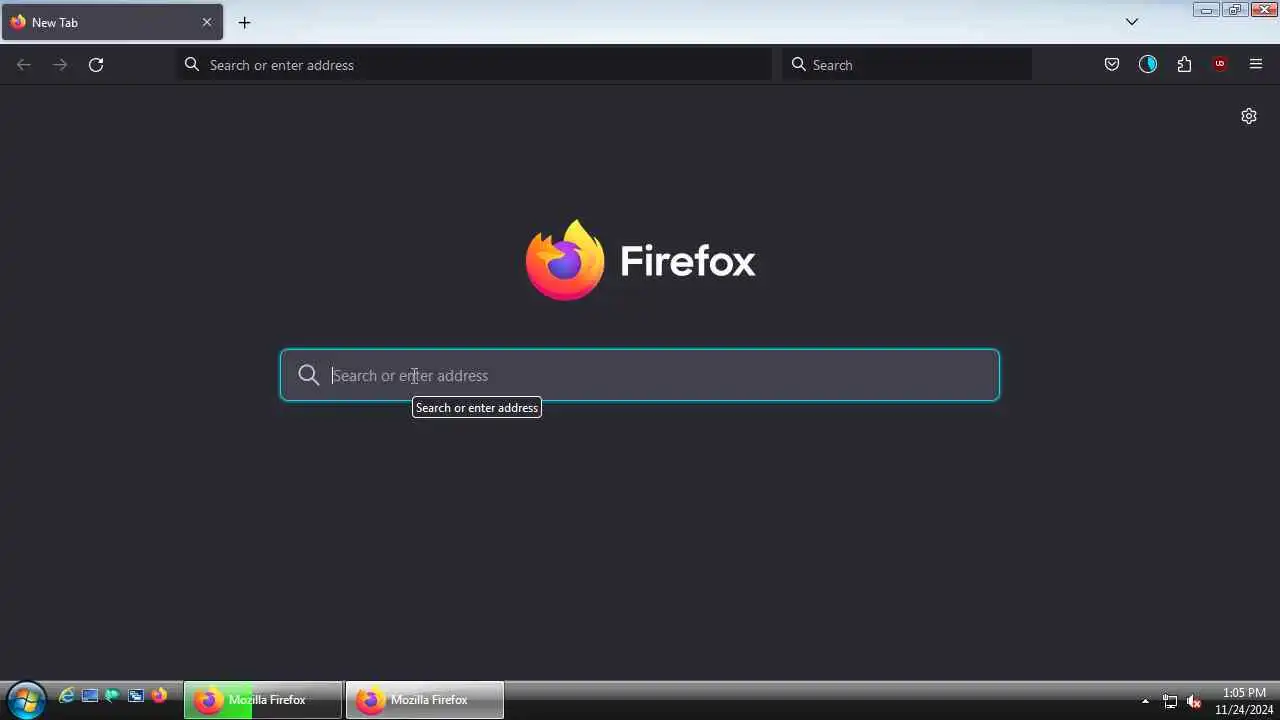
Task: Show hidden system tray icons
Action: [x=1145, y=701]
